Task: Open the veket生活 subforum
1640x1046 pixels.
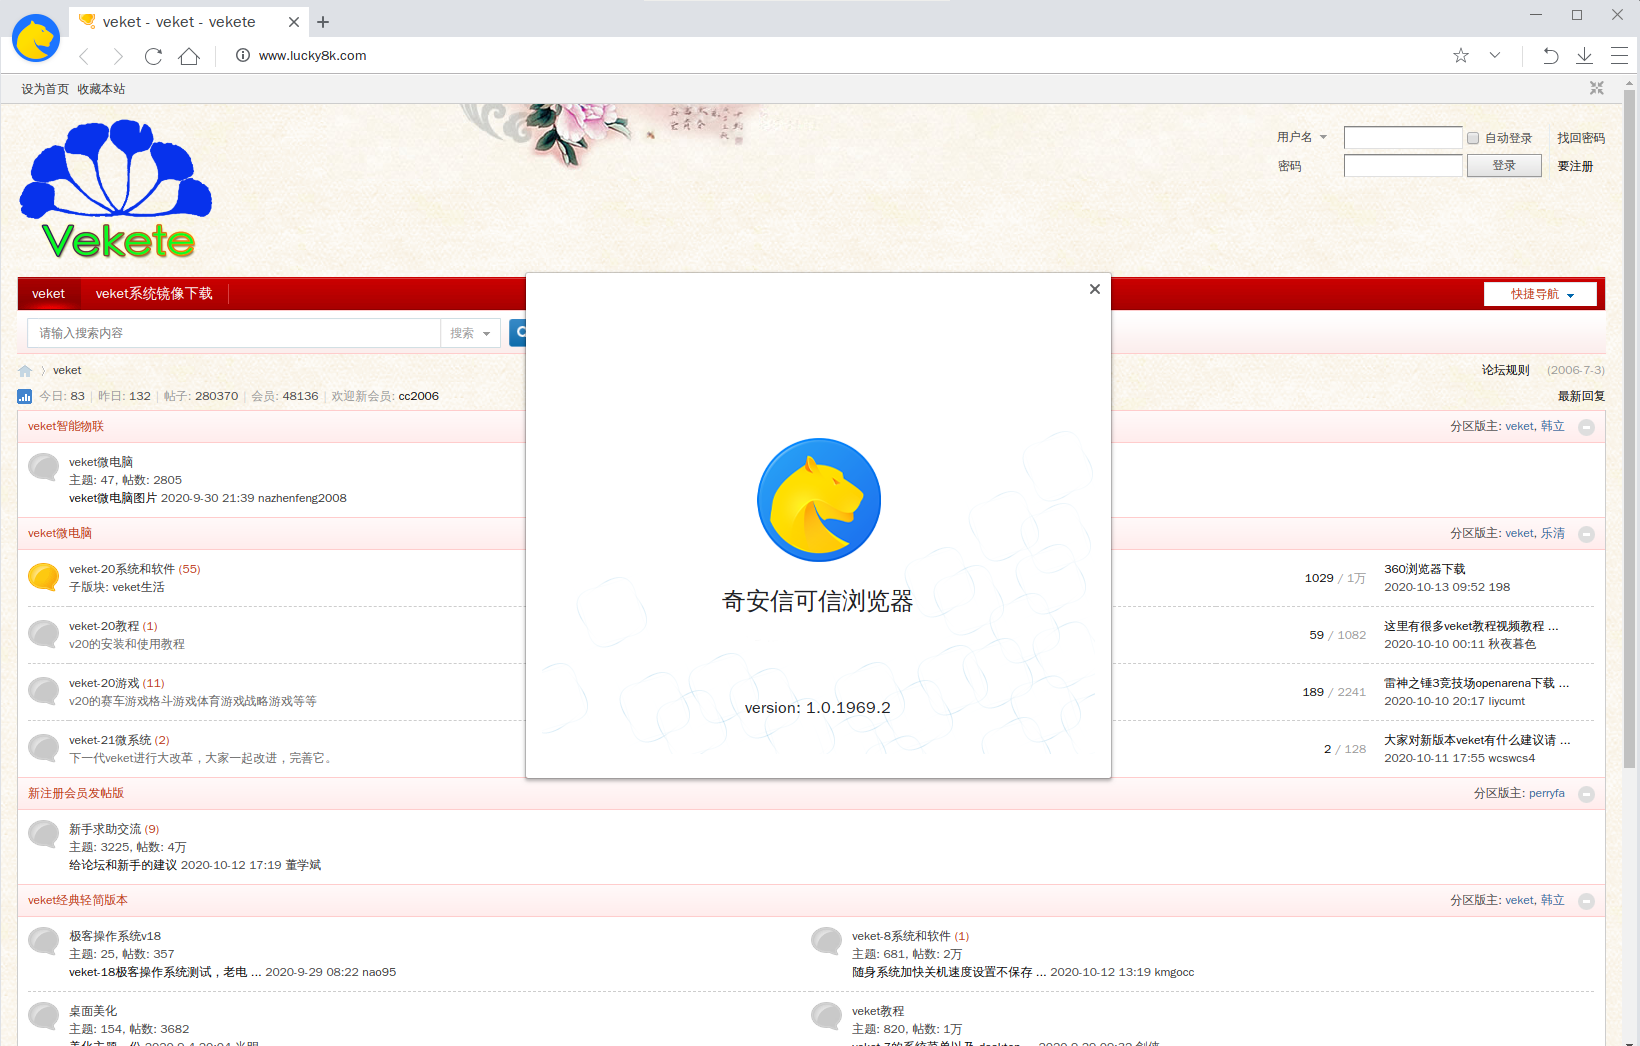Action: point(138,587)
